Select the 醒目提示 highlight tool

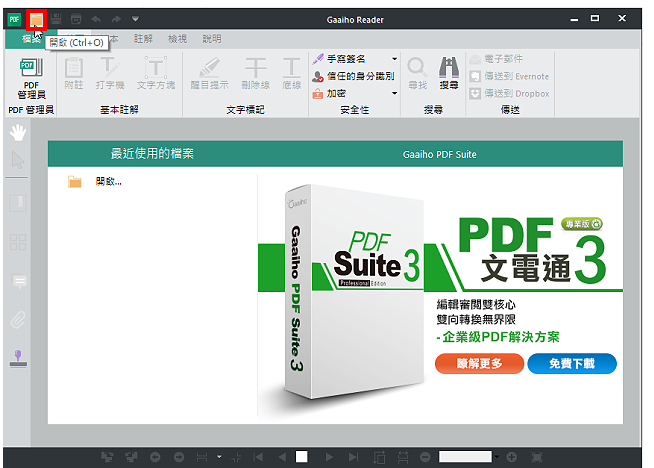click(x=209, y=74)
